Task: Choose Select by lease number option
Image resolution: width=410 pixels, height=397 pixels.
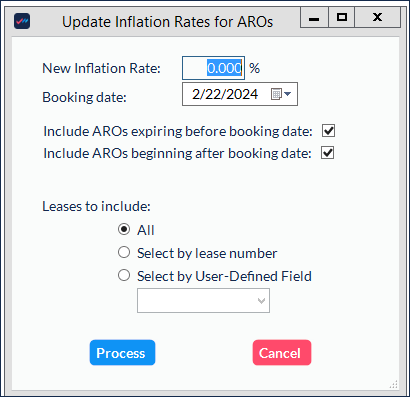Action: pos(124,252)
